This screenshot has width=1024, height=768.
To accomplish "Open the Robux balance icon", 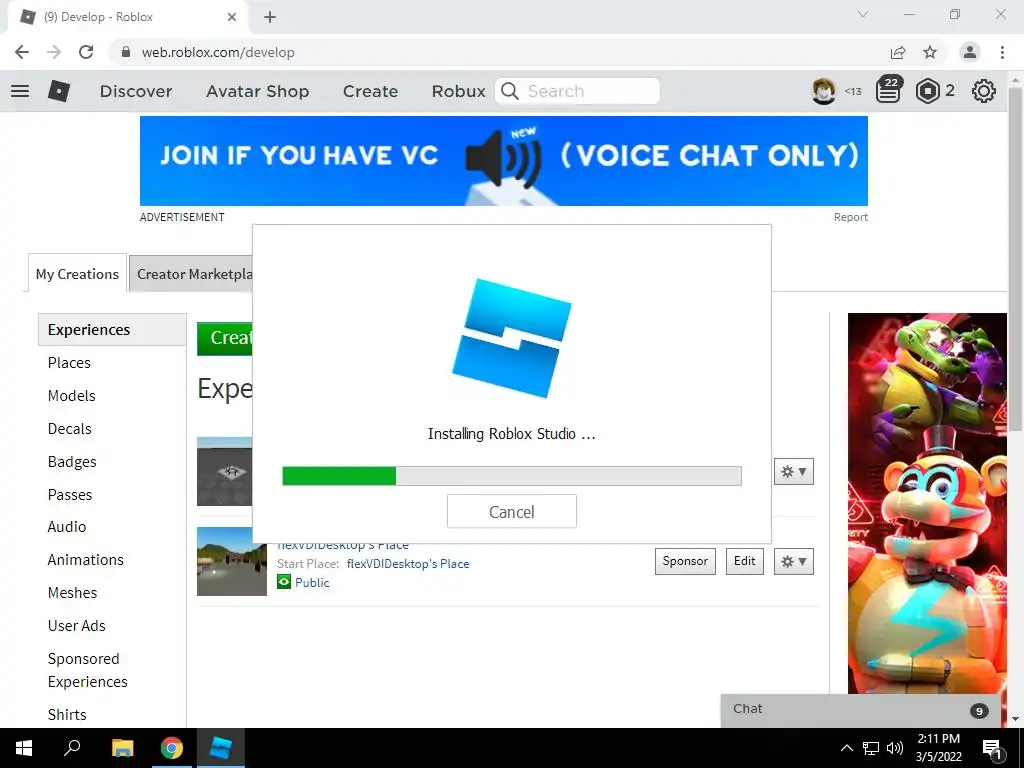I will 927,91.
